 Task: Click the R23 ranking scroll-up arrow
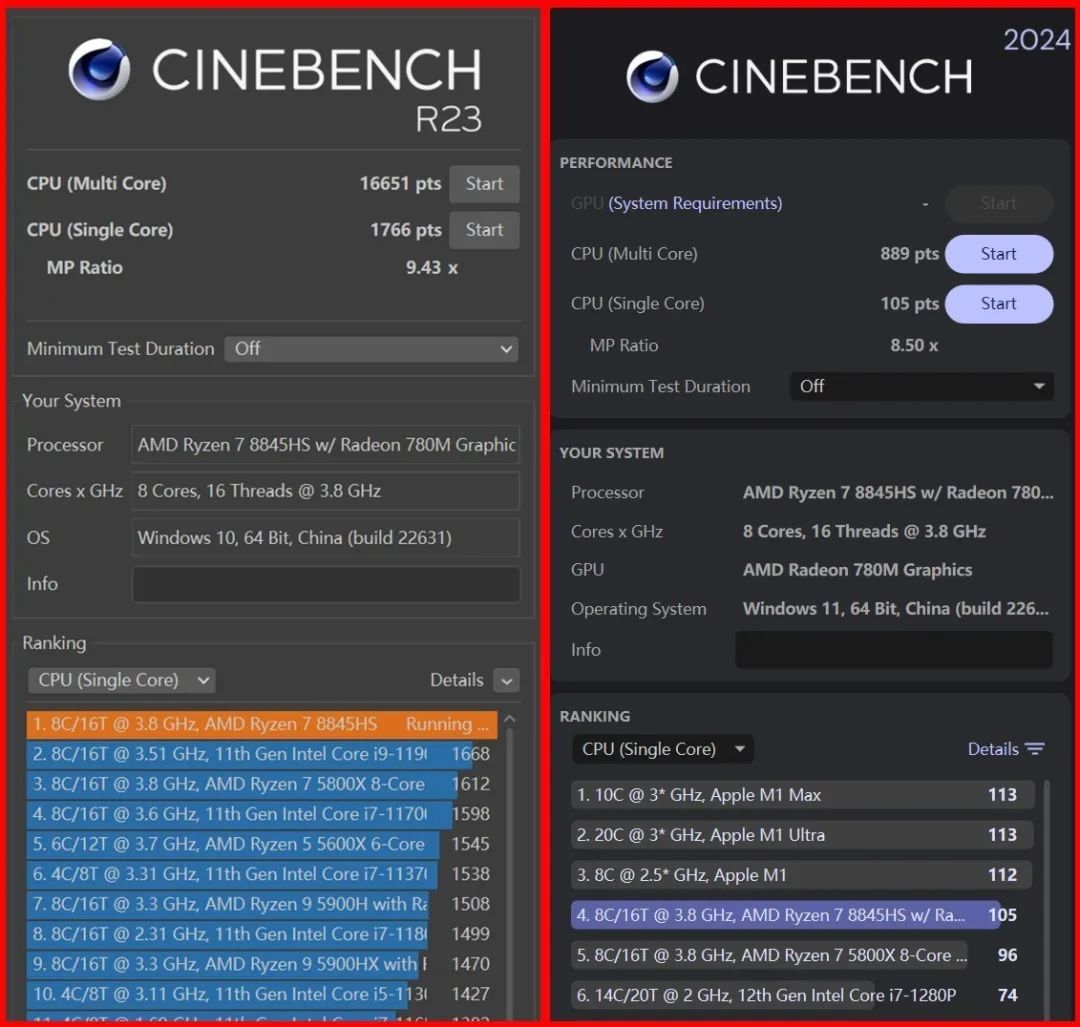click(510, 719)
